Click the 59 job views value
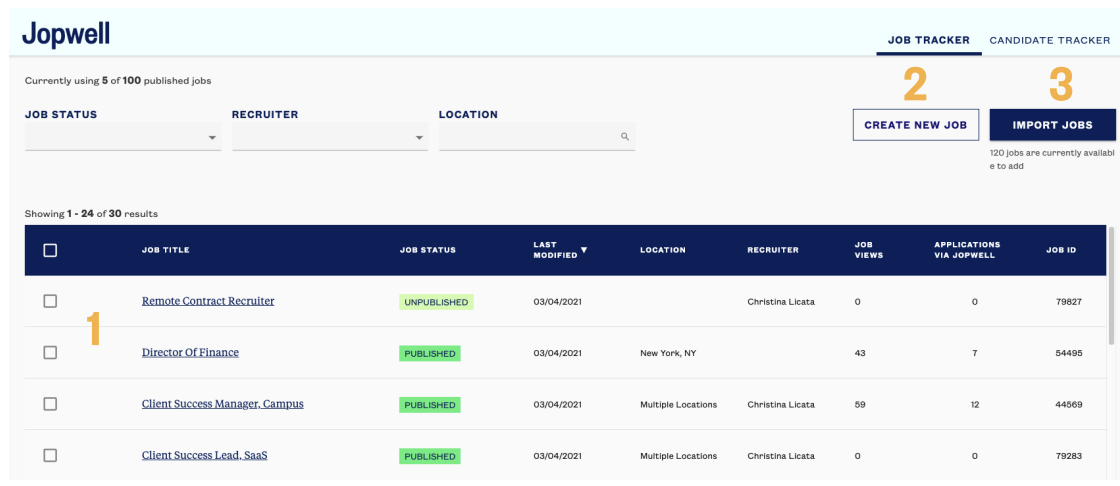The height and width of the screenshot is (486, 1120). (x=860, y=405)
